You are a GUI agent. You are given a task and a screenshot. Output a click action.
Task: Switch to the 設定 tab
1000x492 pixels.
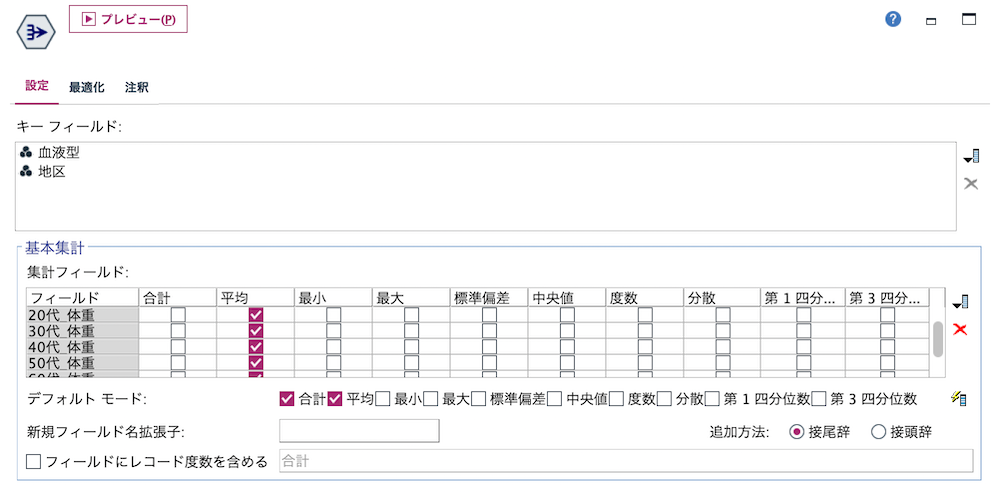36,86
